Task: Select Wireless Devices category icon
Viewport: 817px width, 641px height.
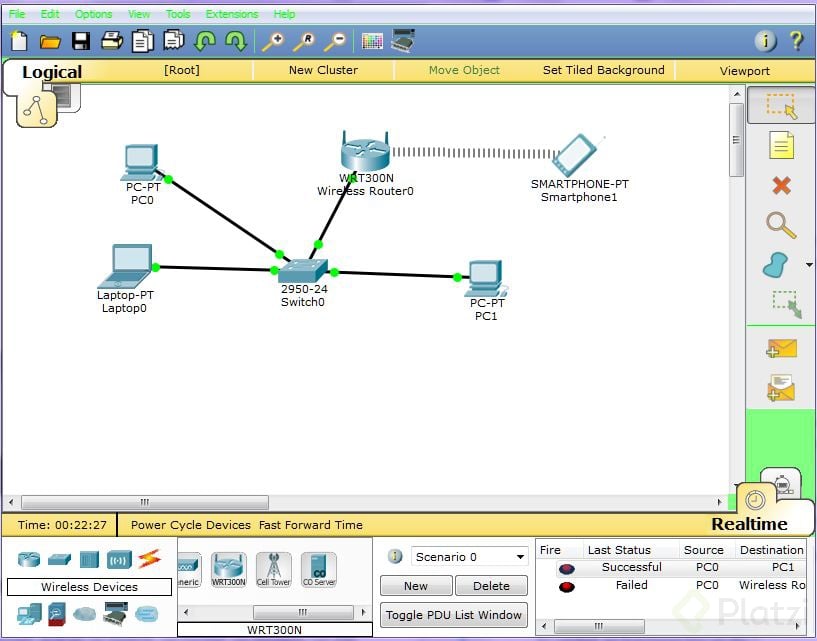Action: click(119, 560)
